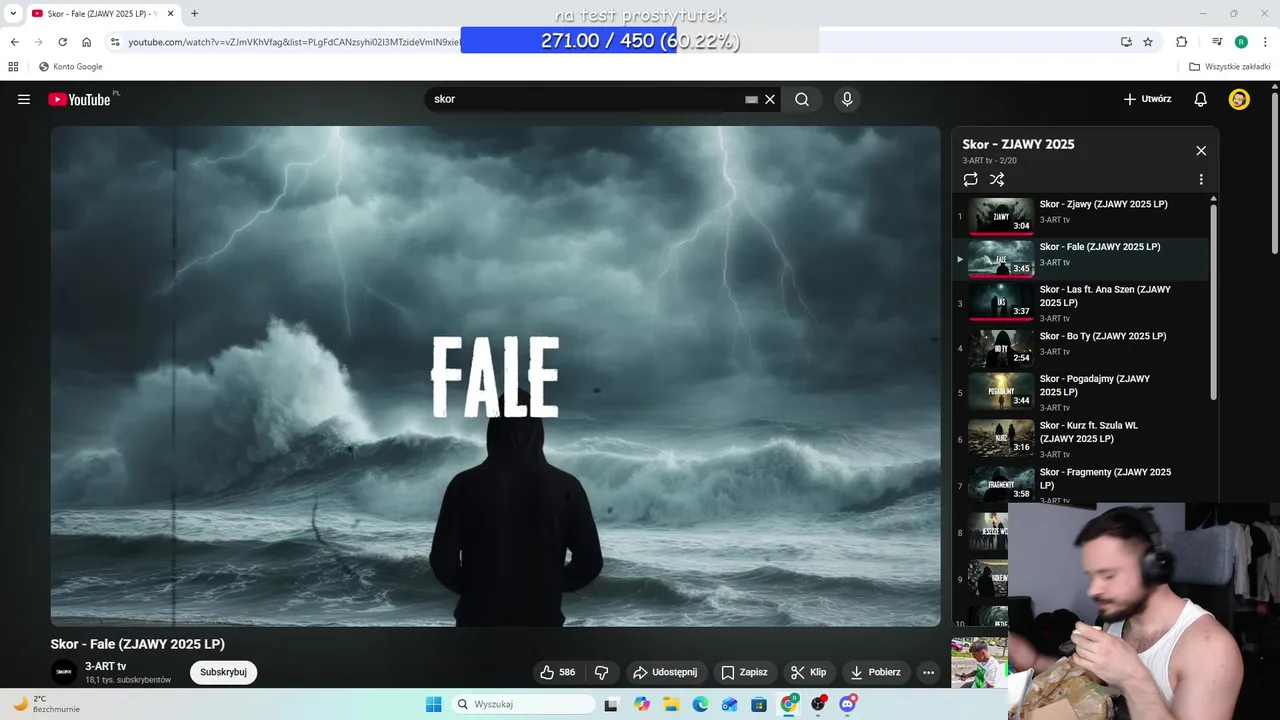Open the weather widget showing 2°C

pos(45,704)
